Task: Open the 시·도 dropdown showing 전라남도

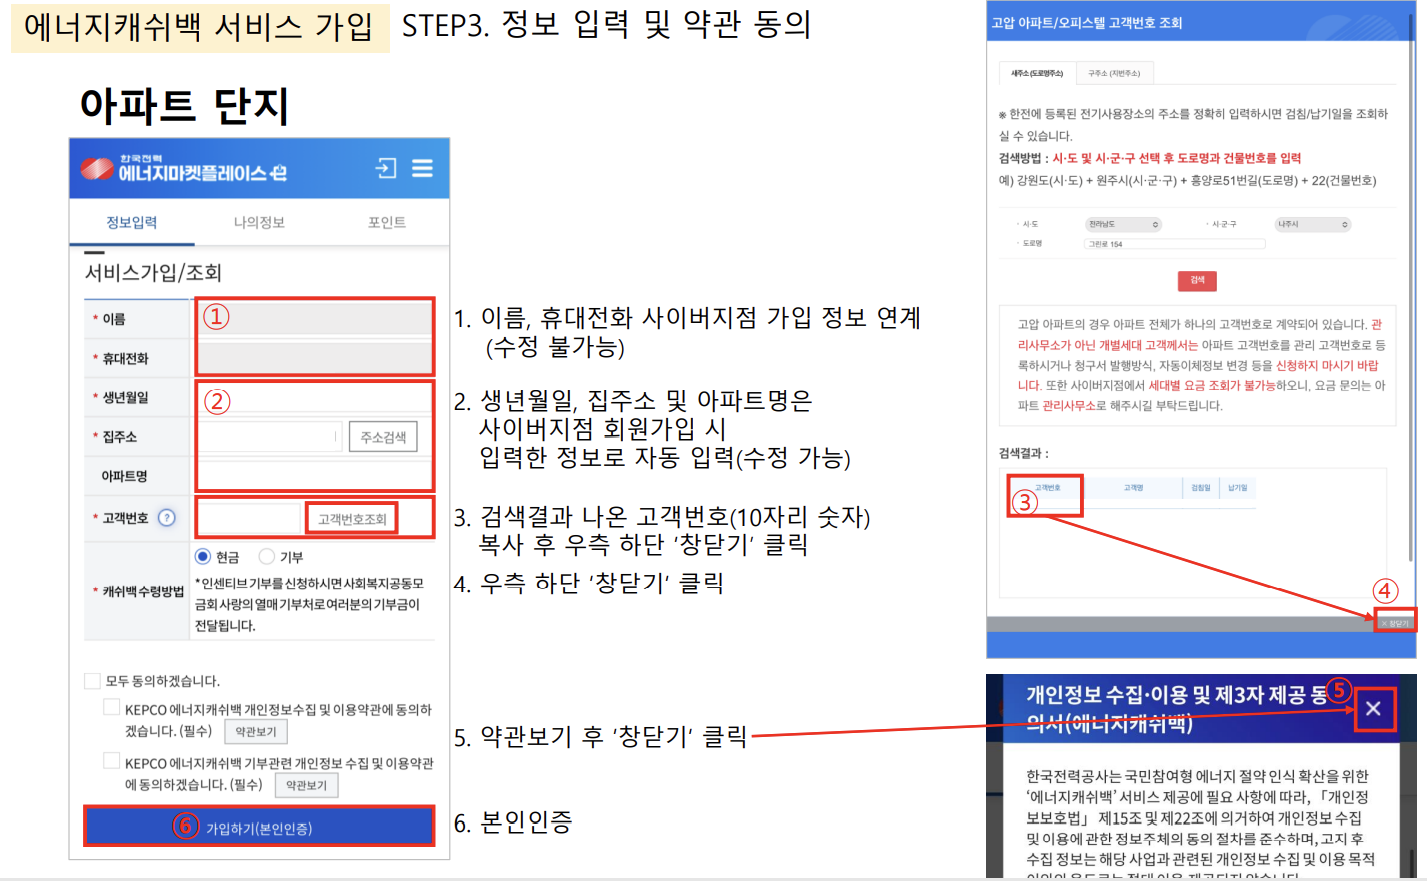Action: click(x=1123, y=224)
